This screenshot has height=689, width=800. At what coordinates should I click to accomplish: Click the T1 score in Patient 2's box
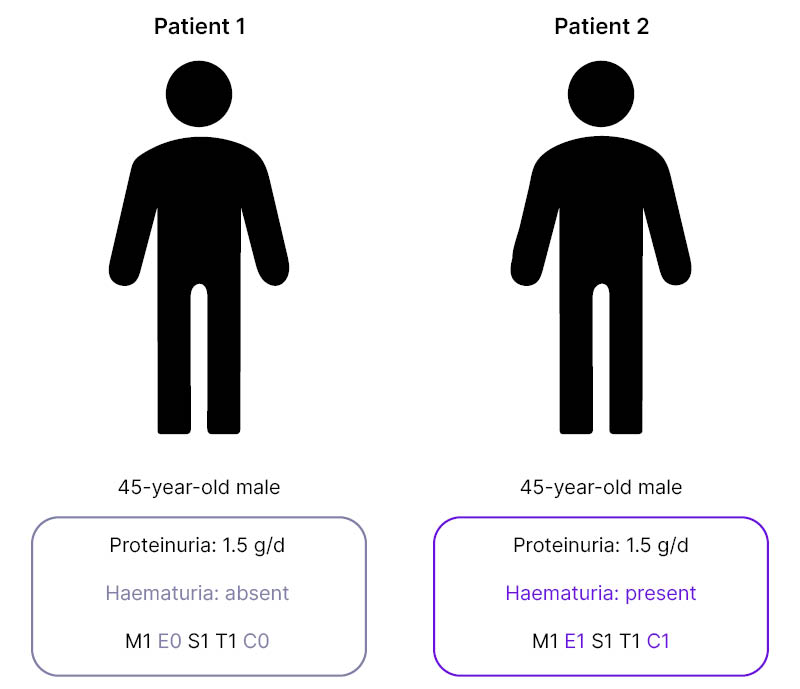coord(630,642)
